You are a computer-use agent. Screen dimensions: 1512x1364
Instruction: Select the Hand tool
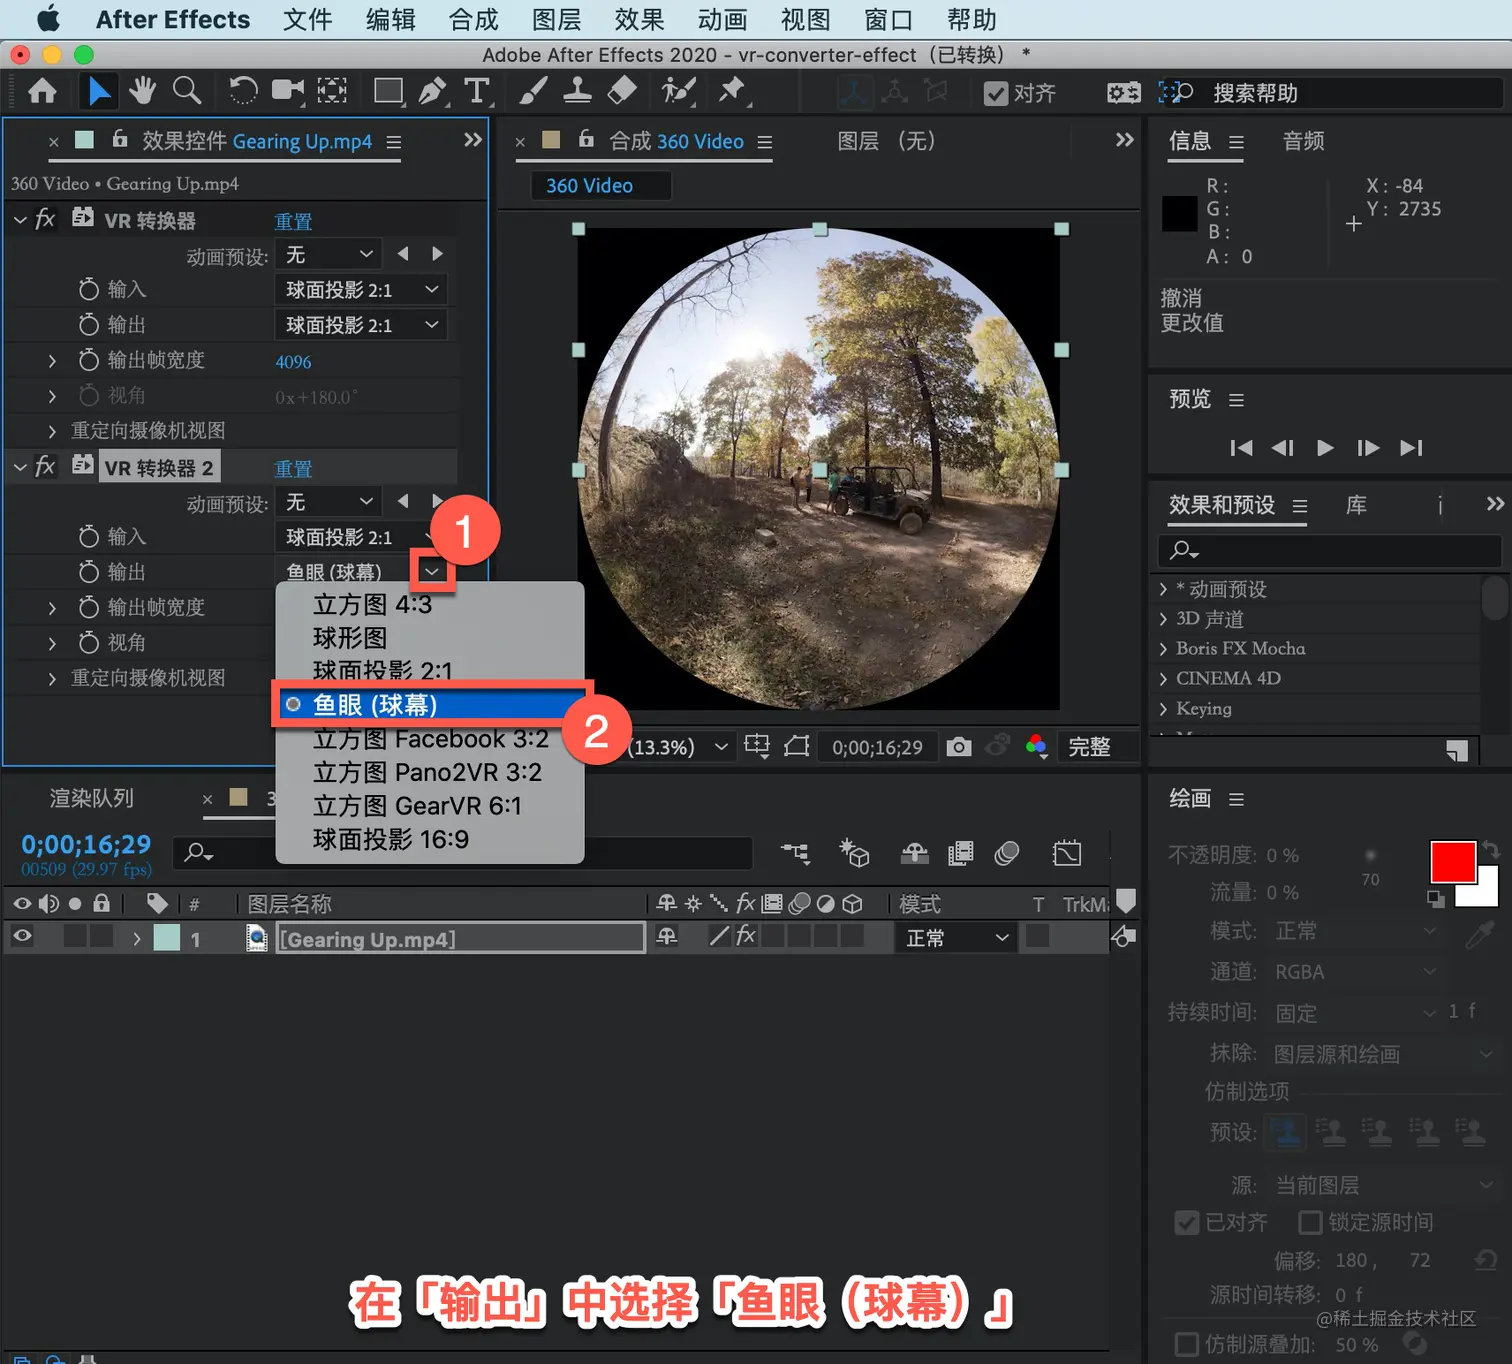(x=142, y=92)
